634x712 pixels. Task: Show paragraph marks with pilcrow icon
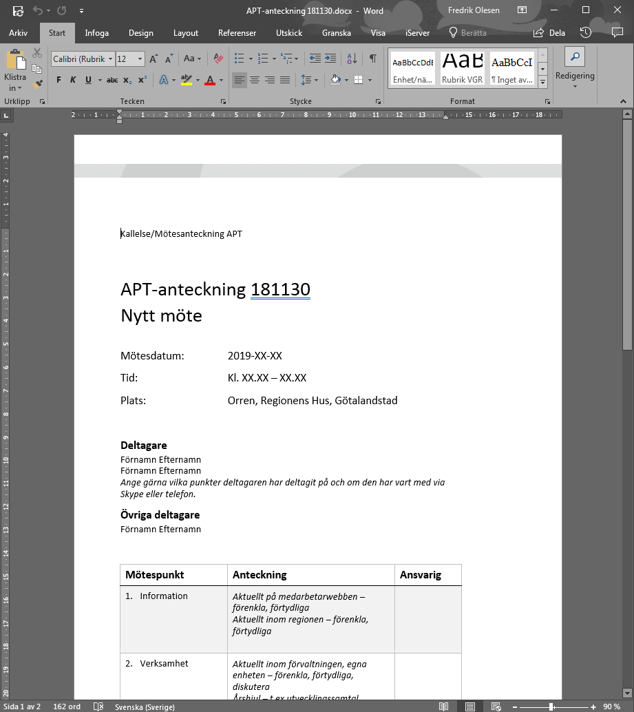[373, 59]
